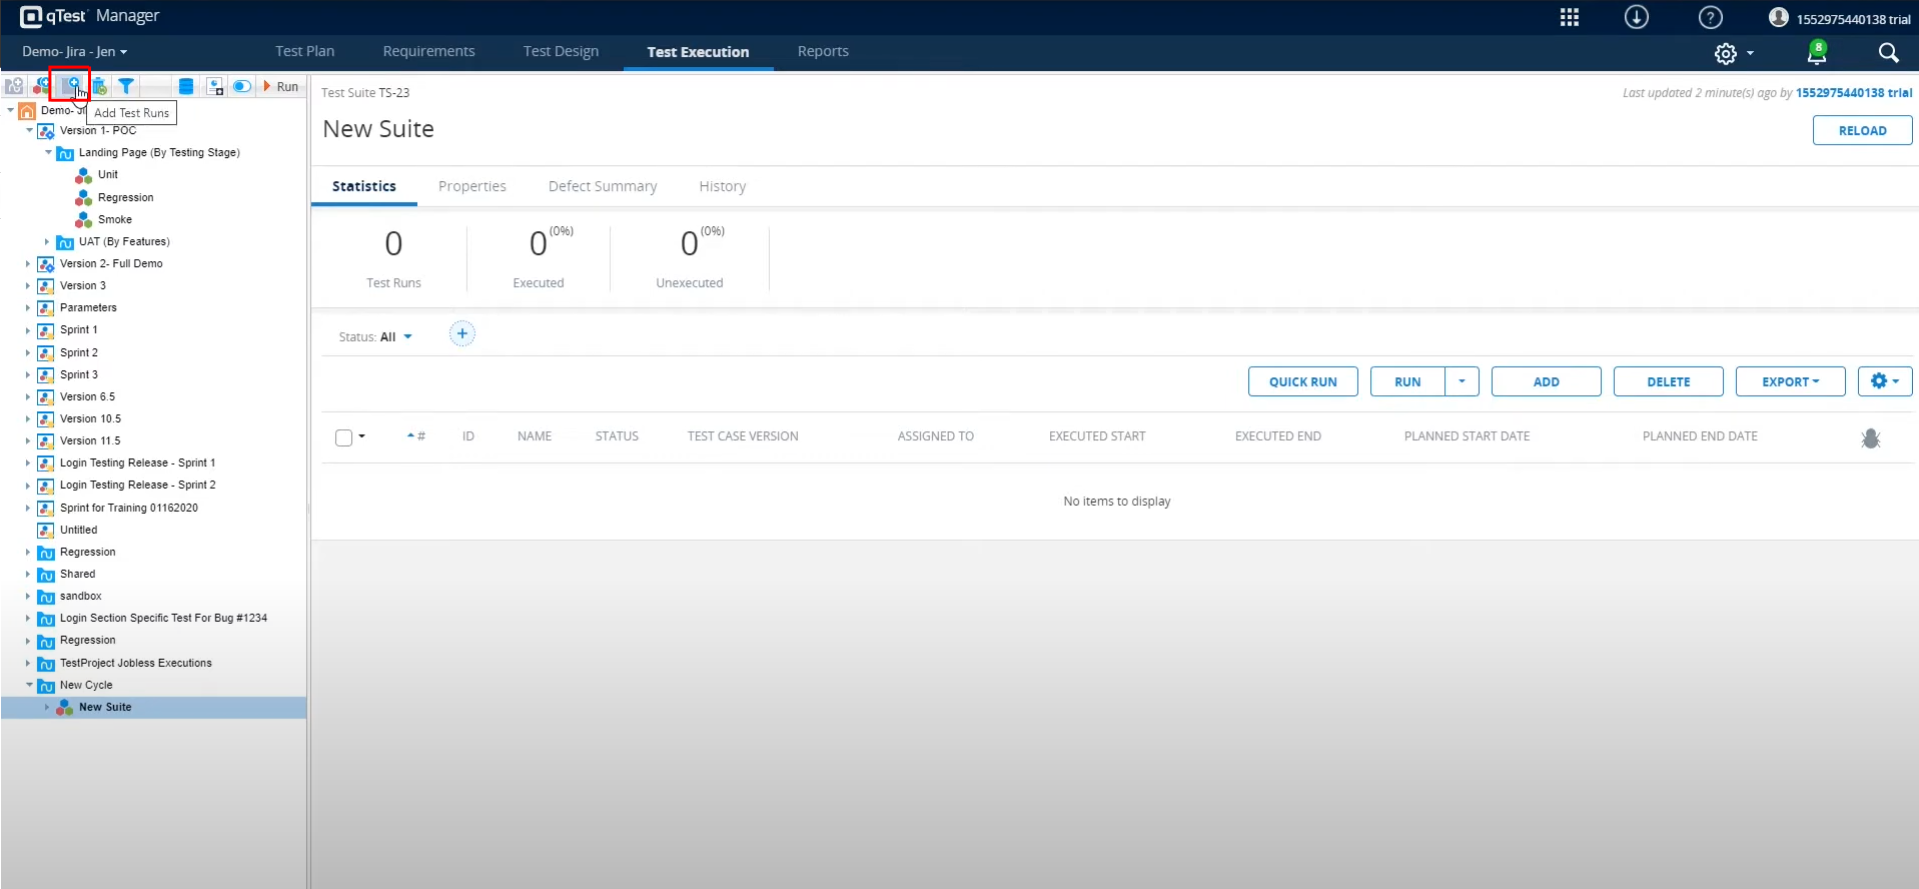The image size is (1919, 889).
Task: Open the EXPORT dropdown button
Action: (x=1790, y=382)
